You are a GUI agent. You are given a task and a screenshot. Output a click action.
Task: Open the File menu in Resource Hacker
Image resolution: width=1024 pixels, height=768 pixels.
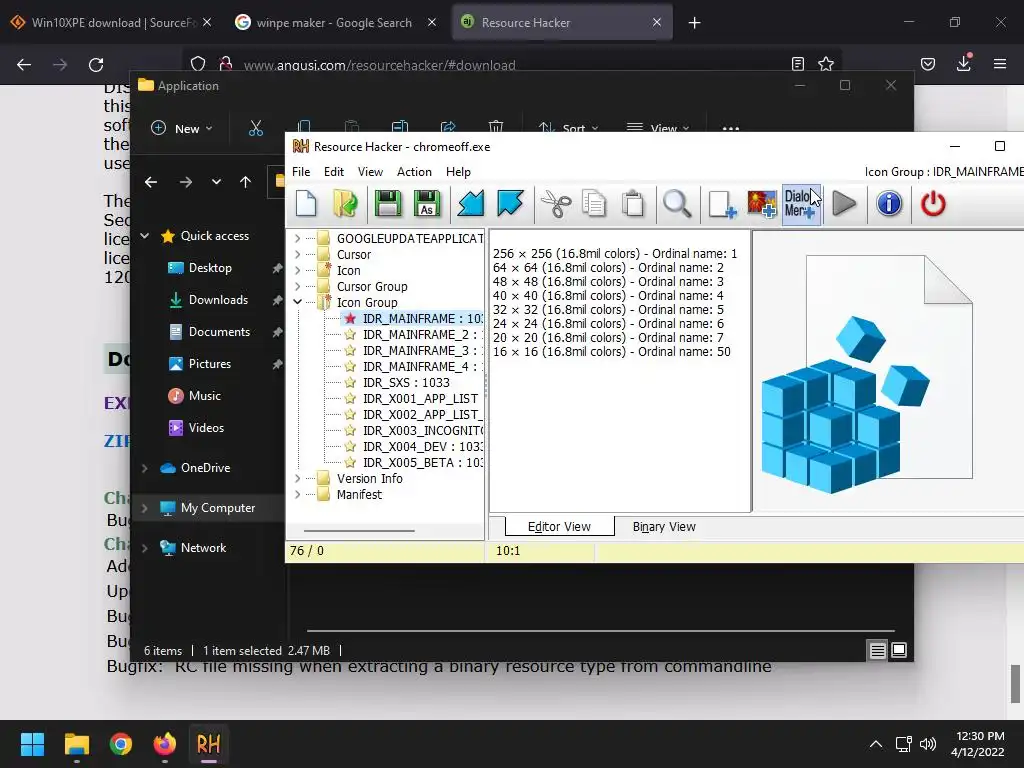click(301, 172)
